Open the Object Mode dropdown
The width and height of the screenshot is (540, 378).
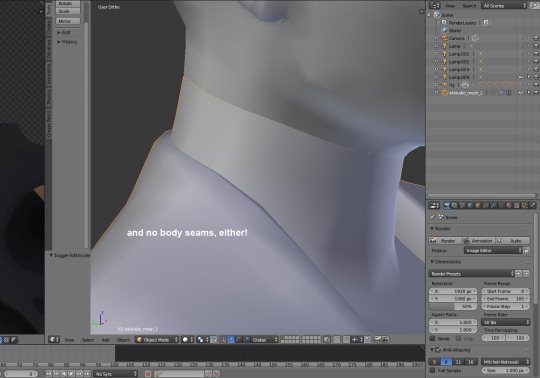[157, 340]
